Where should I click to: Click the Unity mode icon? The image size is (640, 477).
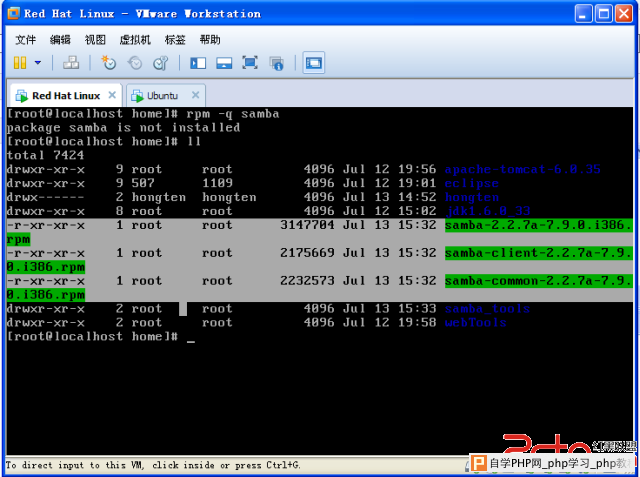pyautogui.click(x=277, y=63)
